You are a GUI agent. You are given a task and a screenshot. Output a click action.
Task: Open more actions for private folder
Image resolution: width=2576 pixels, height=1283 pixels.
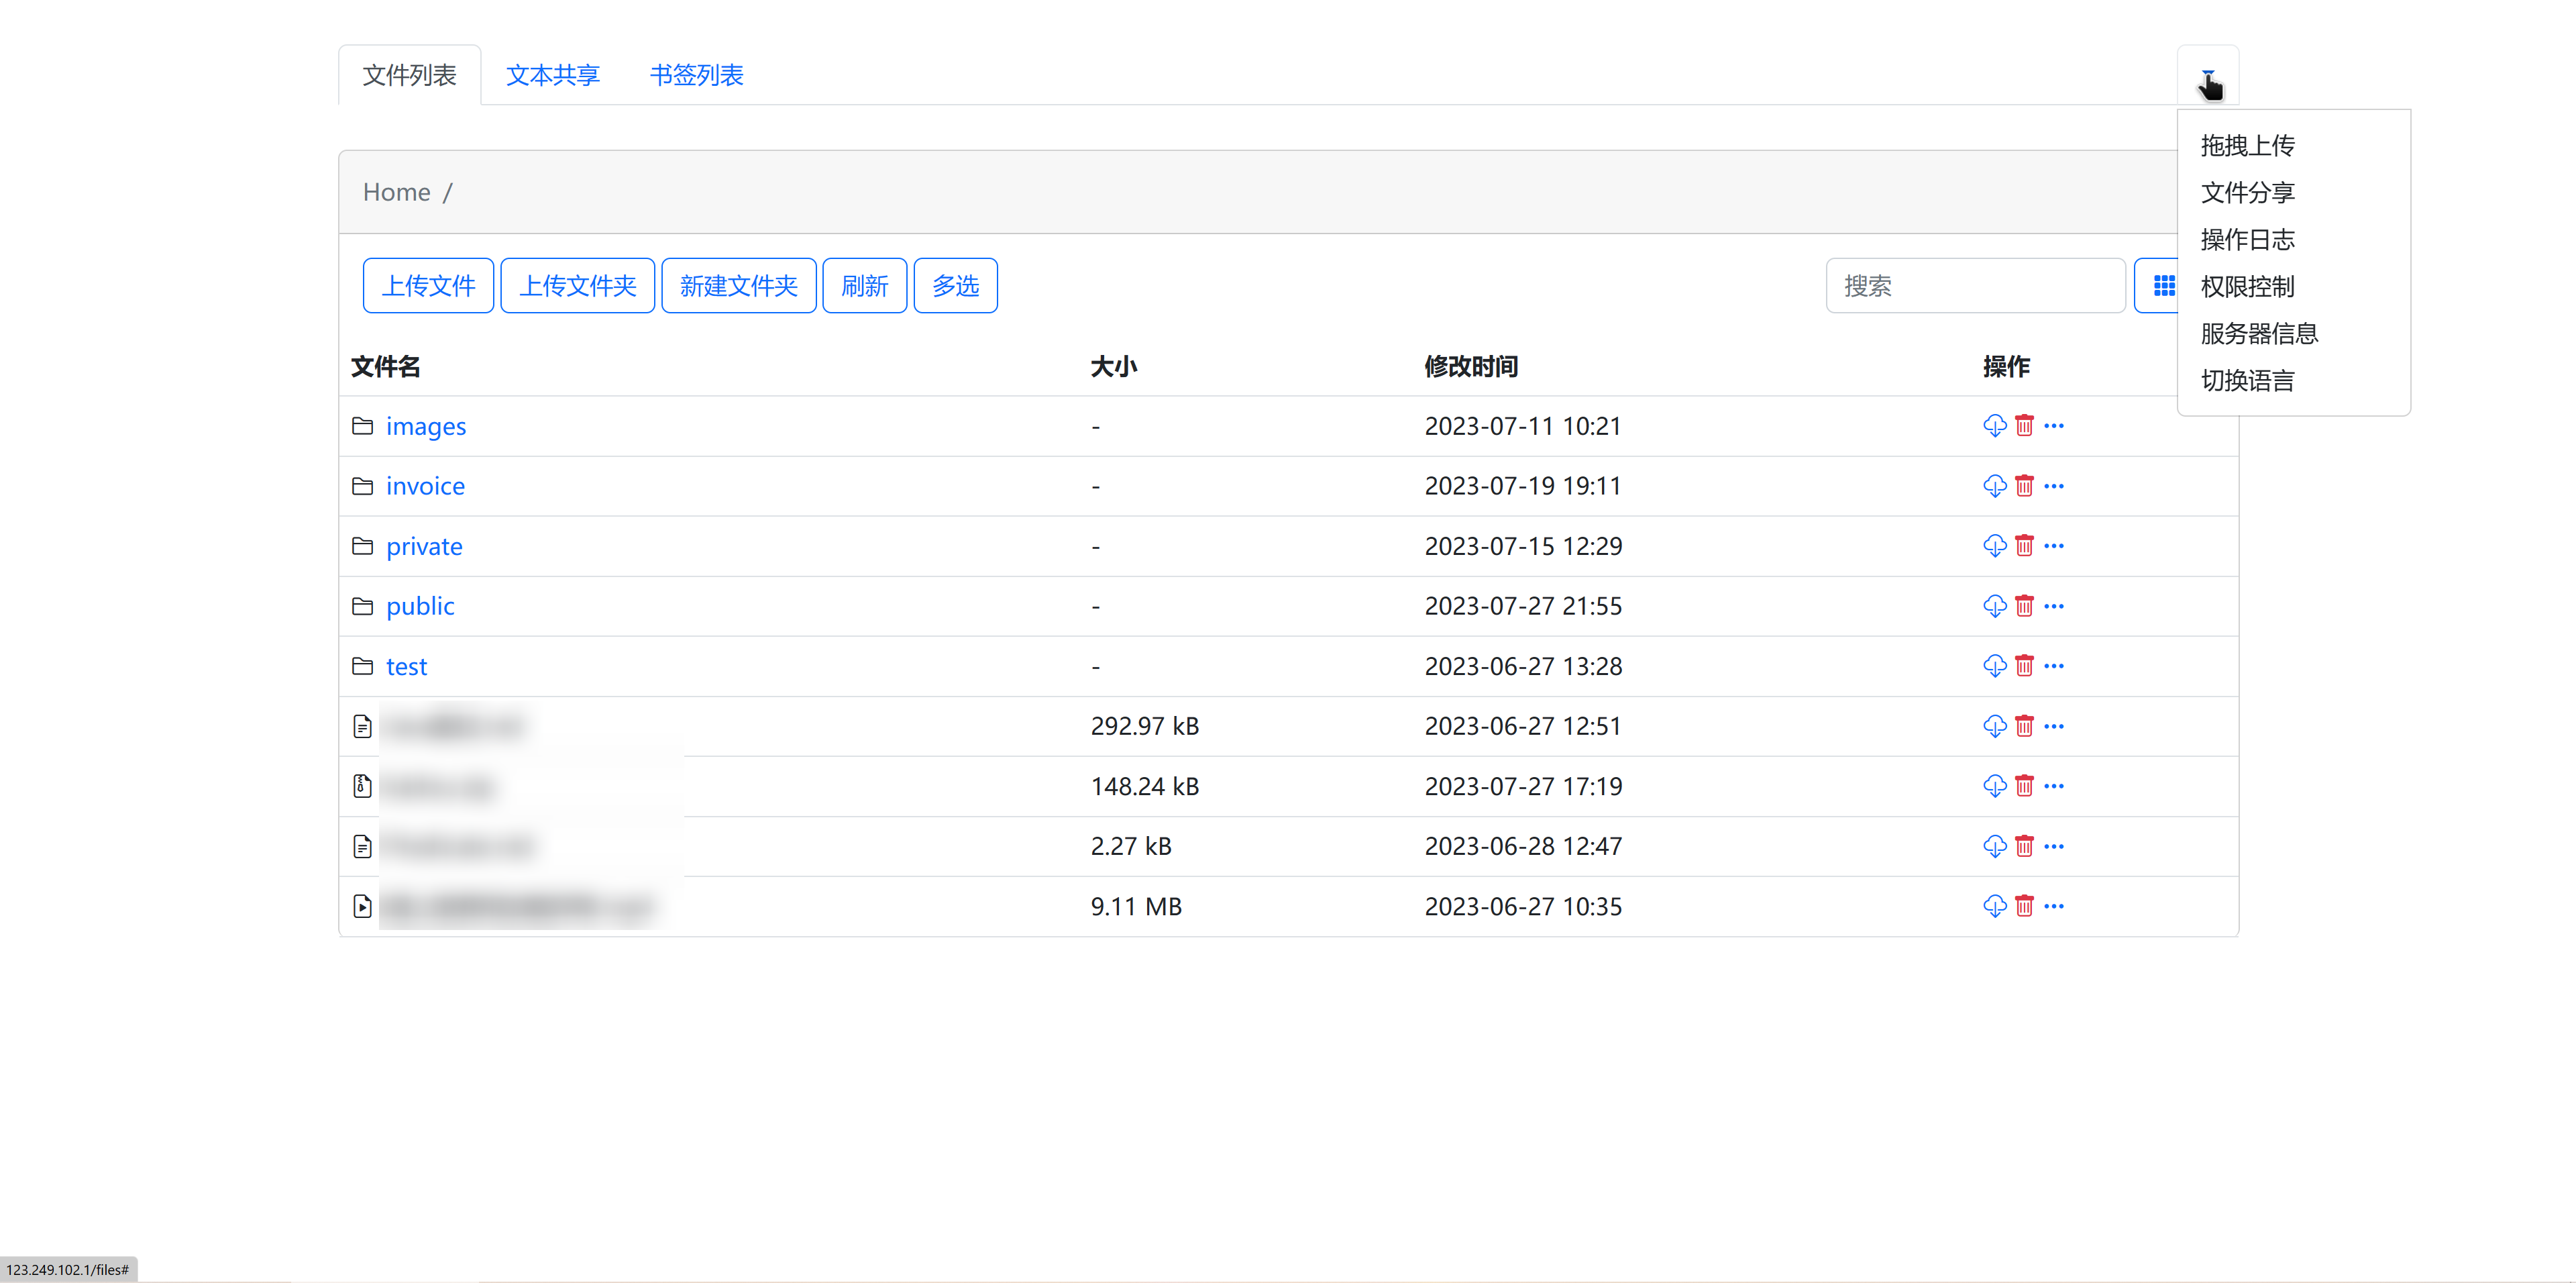pos(2054,546)
